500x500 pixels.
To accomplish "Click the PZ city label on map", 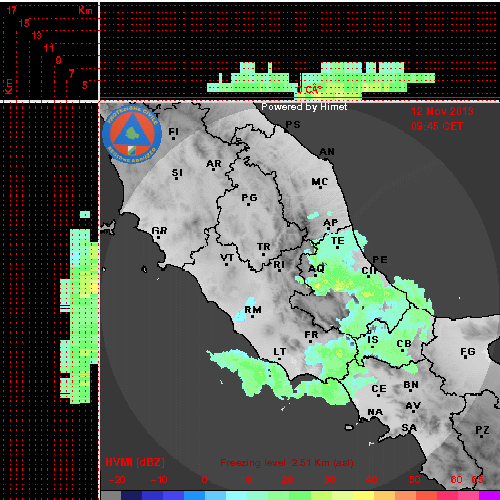I will pos(482,430).
